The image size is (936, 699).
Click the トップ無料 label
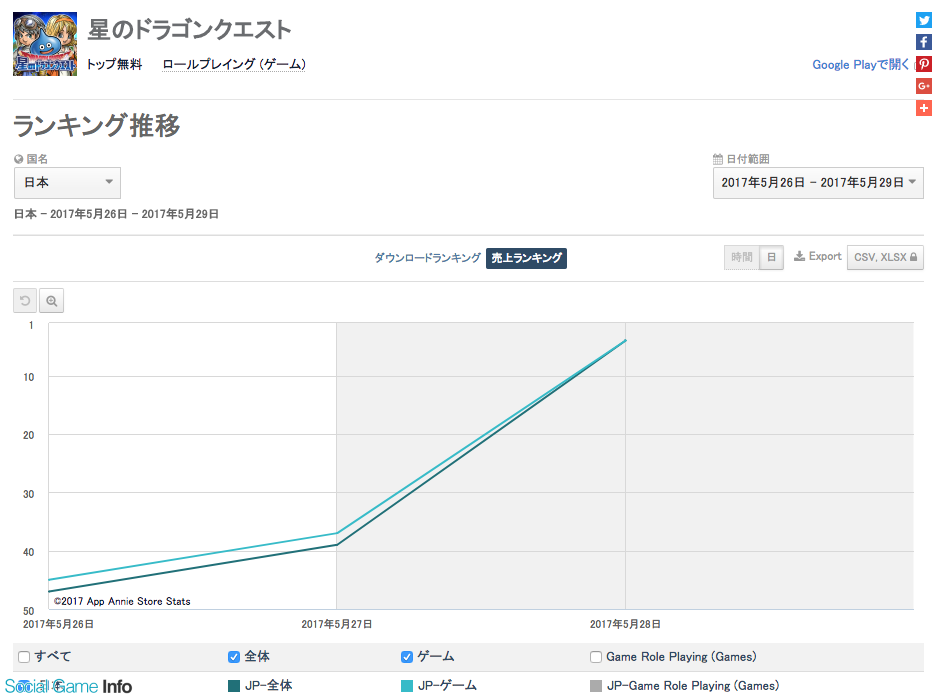(114, 64)
